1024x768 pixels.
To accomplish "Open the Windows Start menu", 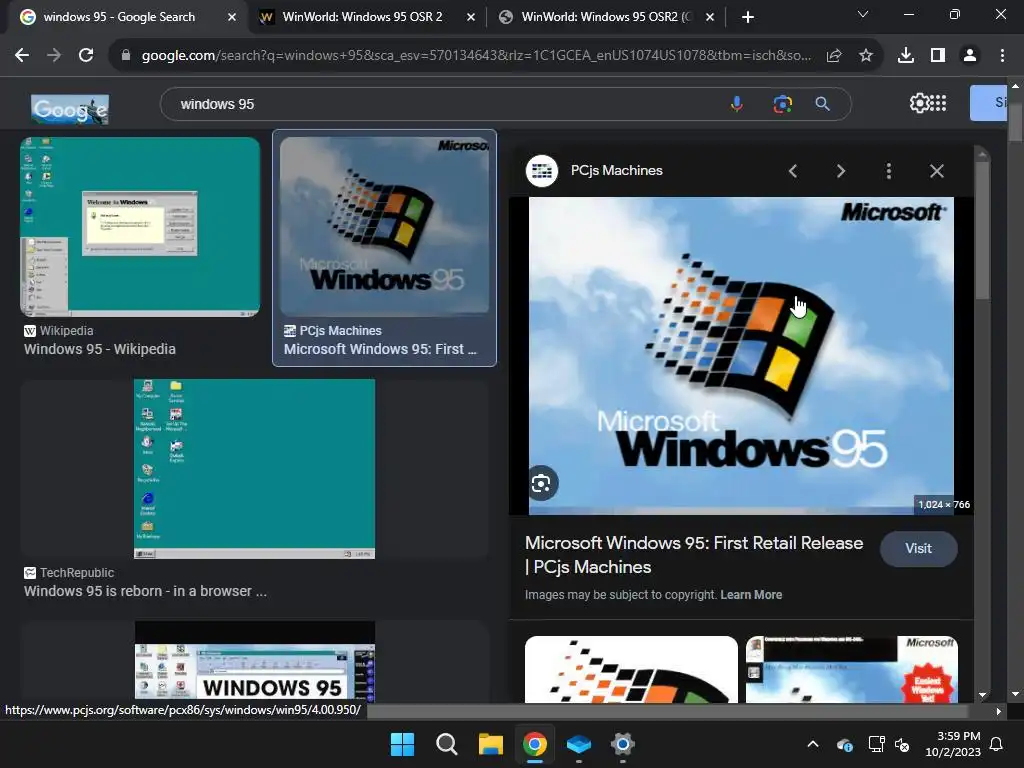I will (402, 744).
